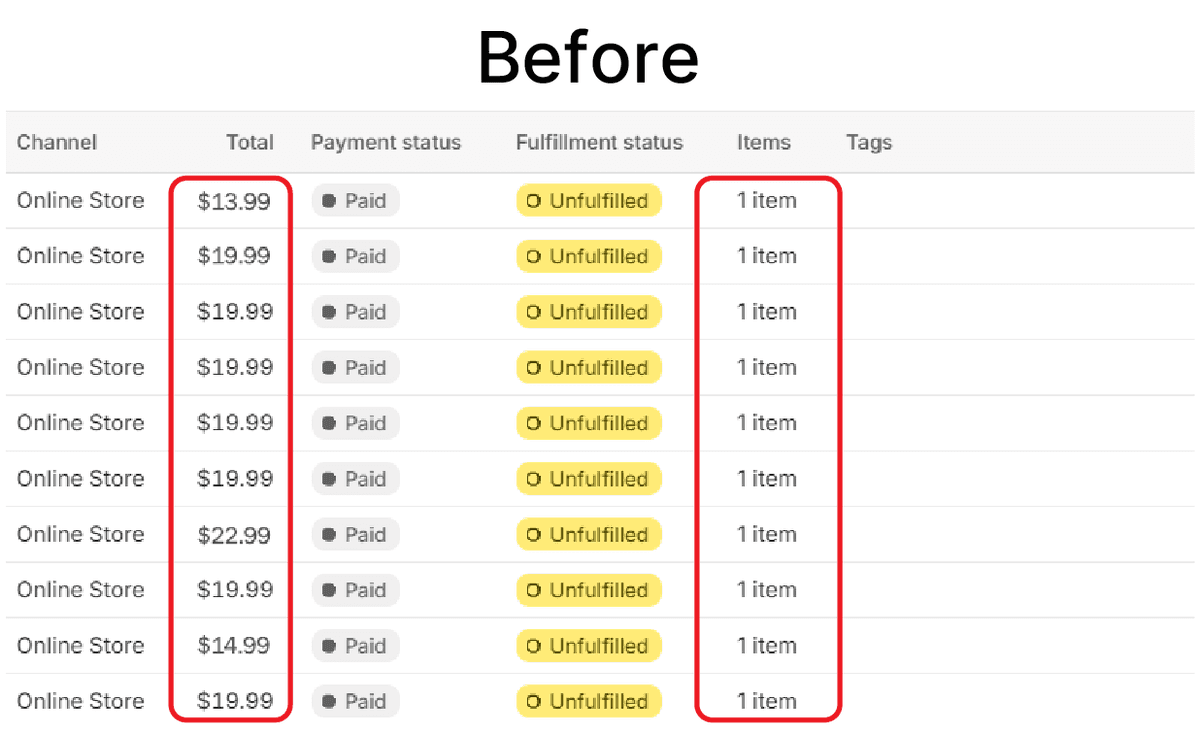
Task: Click the Unfulfilled circle icon in the $22.99 order
Action: (x=533, y=535)
